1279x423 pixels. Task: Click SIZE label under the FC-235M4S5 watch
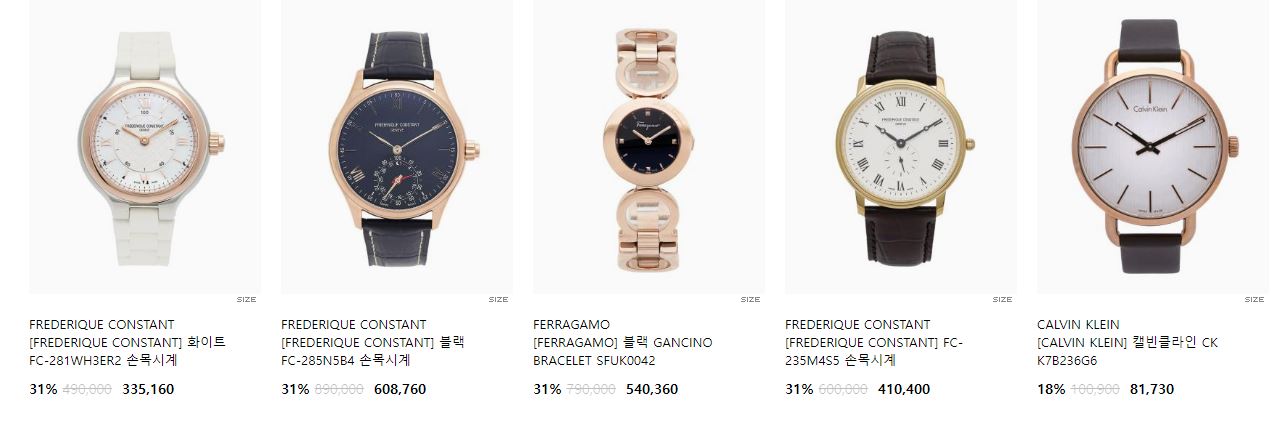pyautogui.click(x=1002, y=299)
